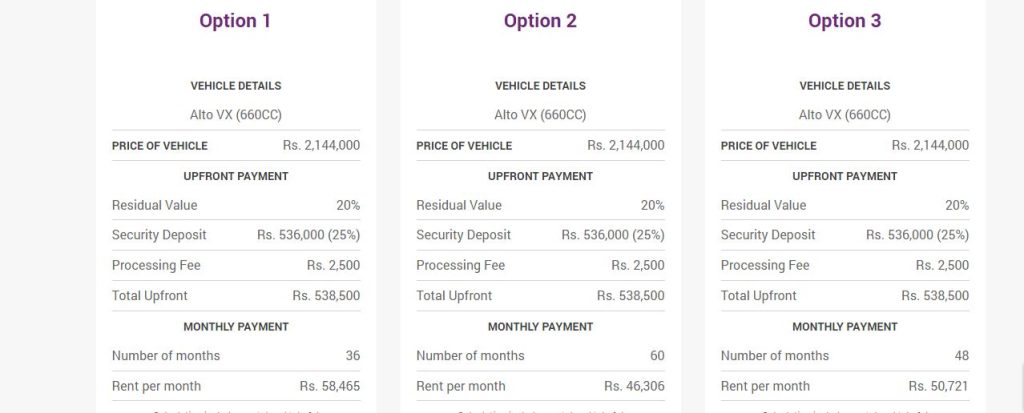Viewport: 1024px width, 413px height.
Task: Click Option 3 Monthly Payment section heading
Action: tap(845, 327)
